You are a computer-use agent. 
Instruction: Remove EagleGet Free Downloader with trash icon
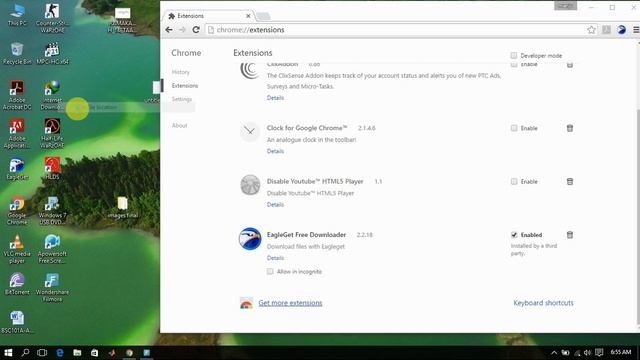point(570,235)
